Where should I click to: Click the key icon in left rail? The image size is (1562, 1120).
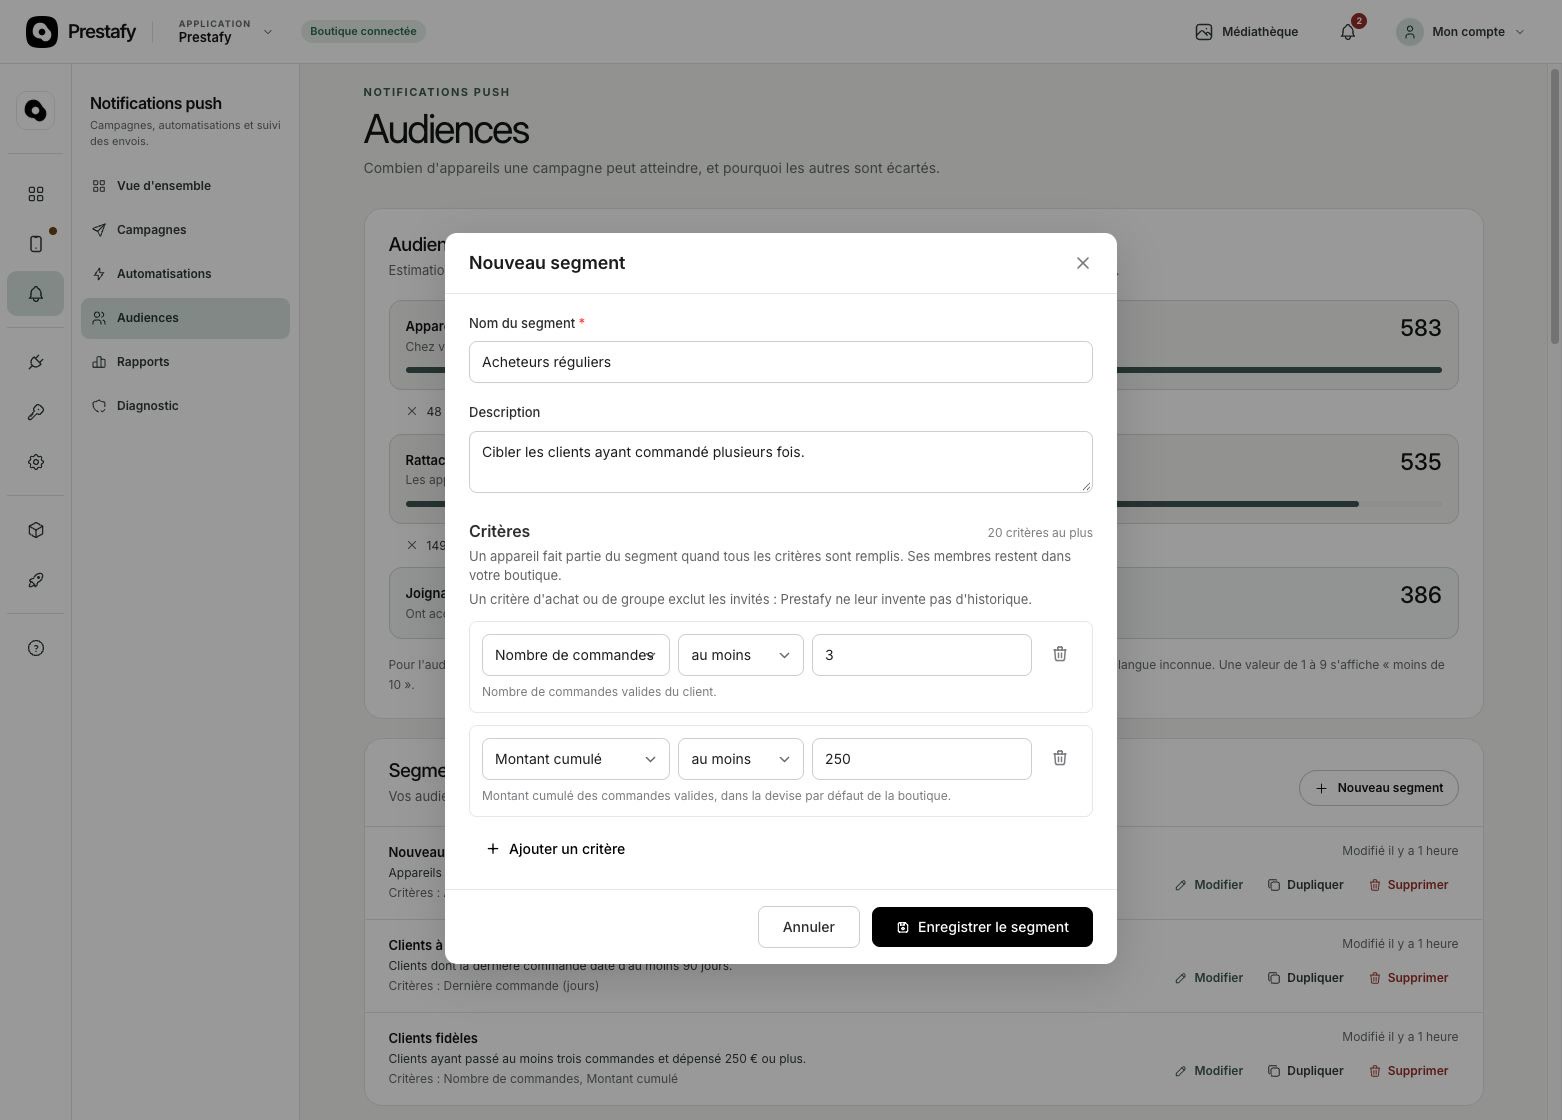[x=36, y=412]
